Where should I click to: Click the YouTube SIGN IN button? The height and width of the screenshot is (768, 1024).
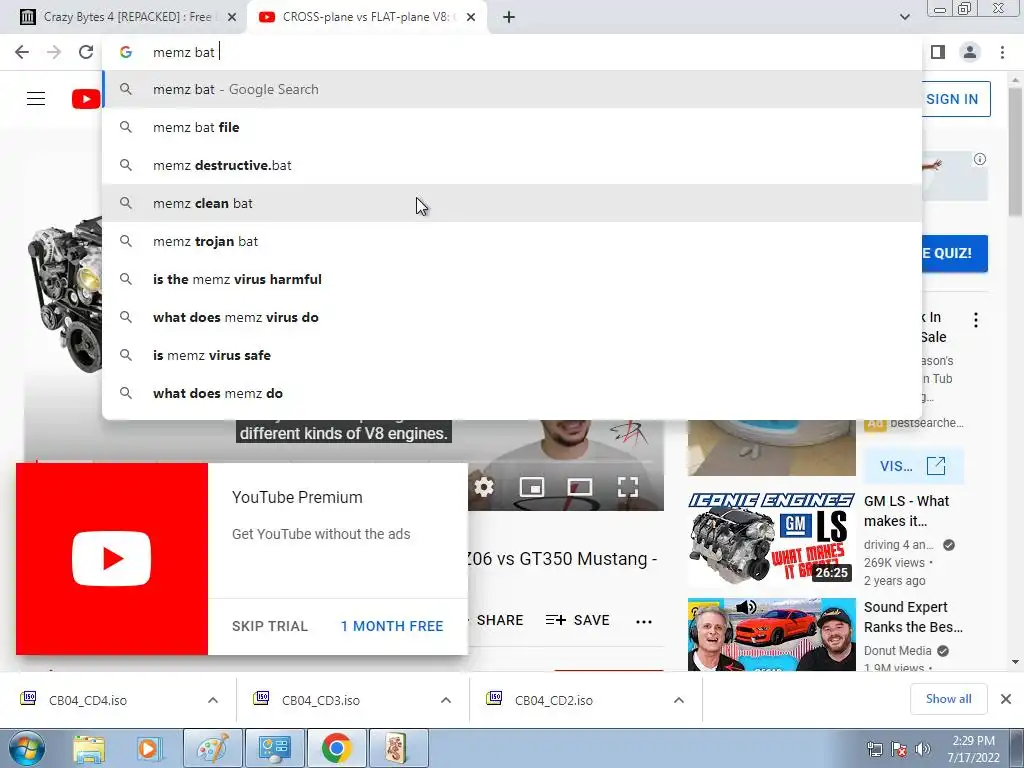point(956,99)
